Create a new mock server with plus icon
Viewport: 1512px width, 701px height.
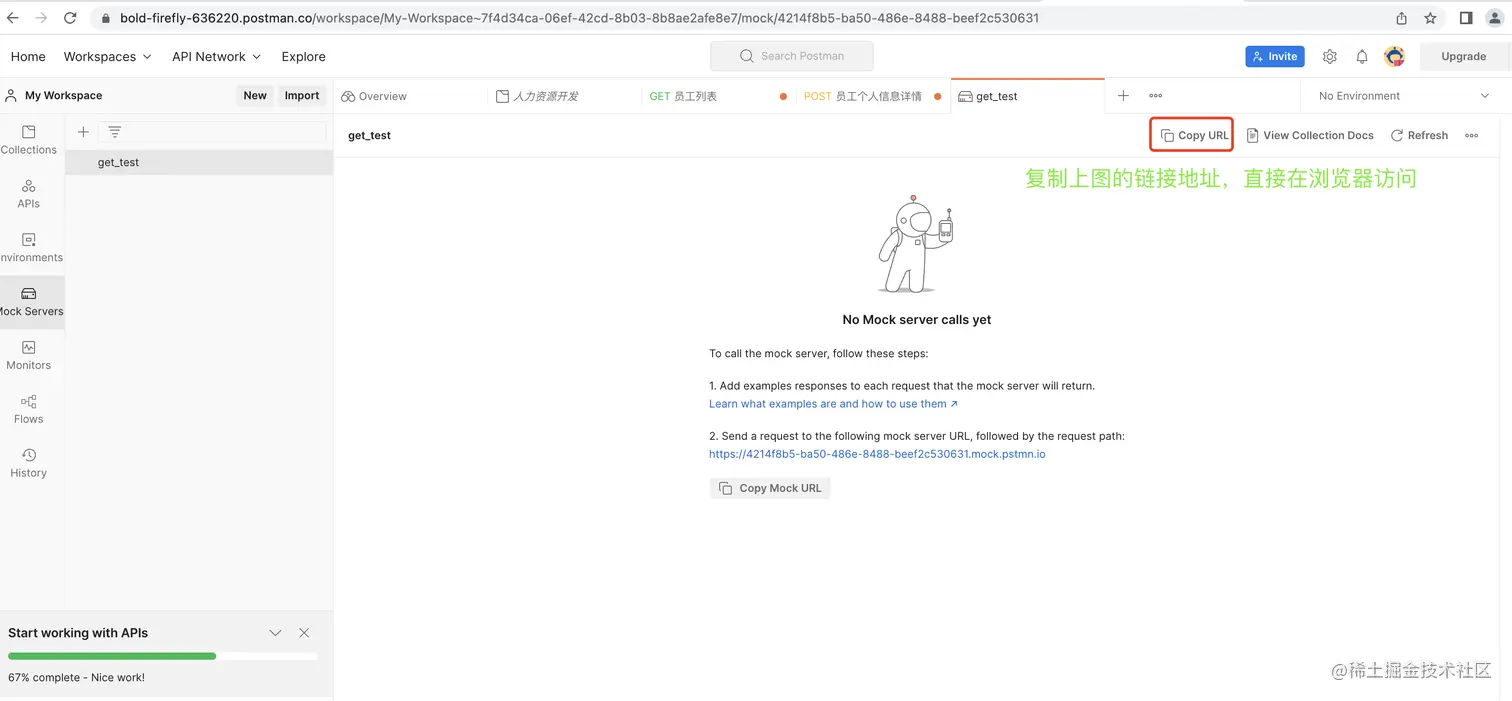coord(83,132)
